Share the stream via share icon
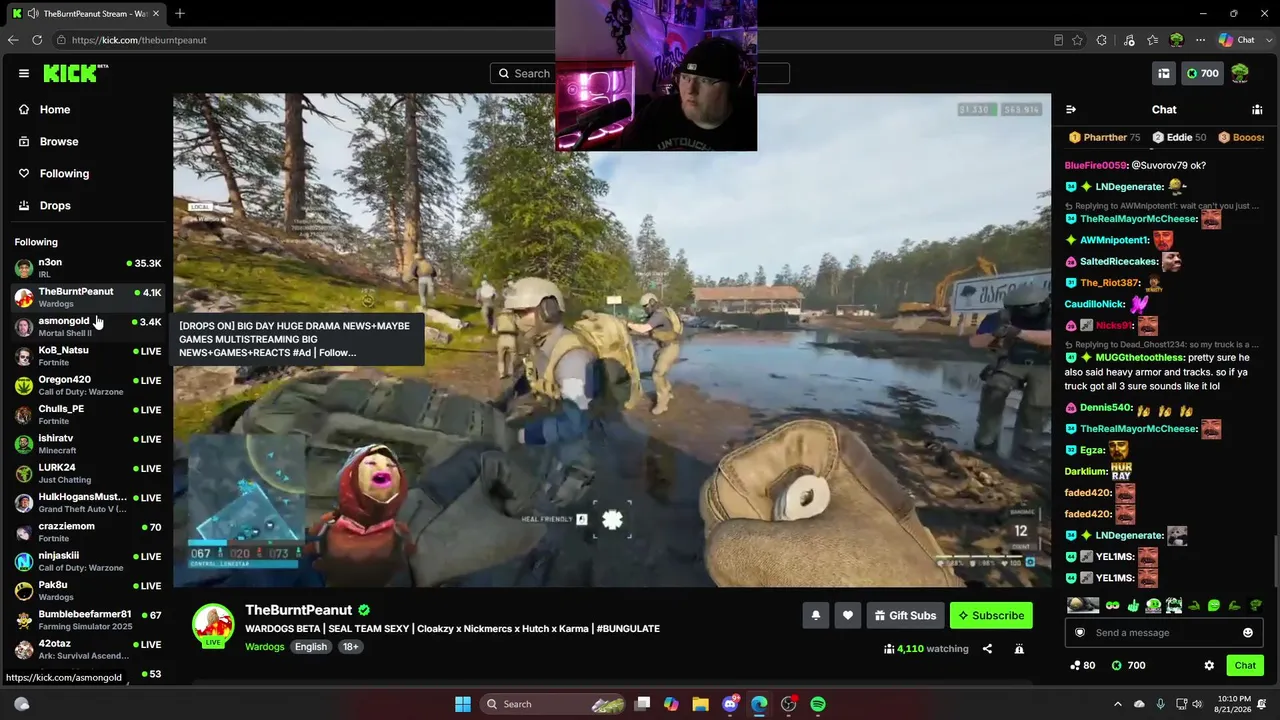The image size is (1280, 720). 987,649
